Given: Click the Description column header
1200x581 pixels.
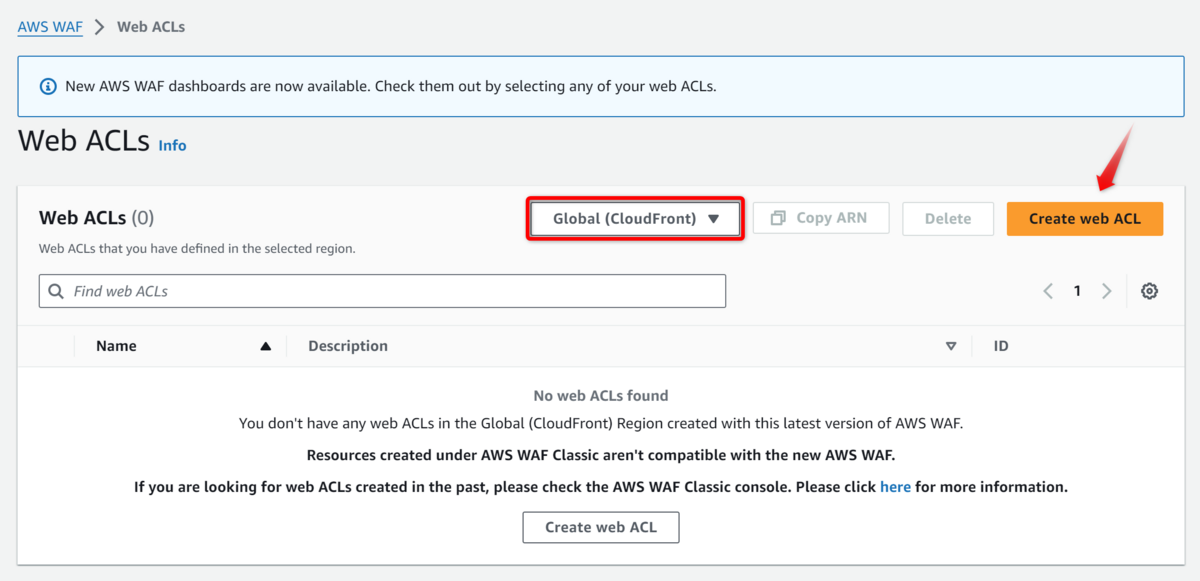Looking at the screenshot, I should coord(348,346).
